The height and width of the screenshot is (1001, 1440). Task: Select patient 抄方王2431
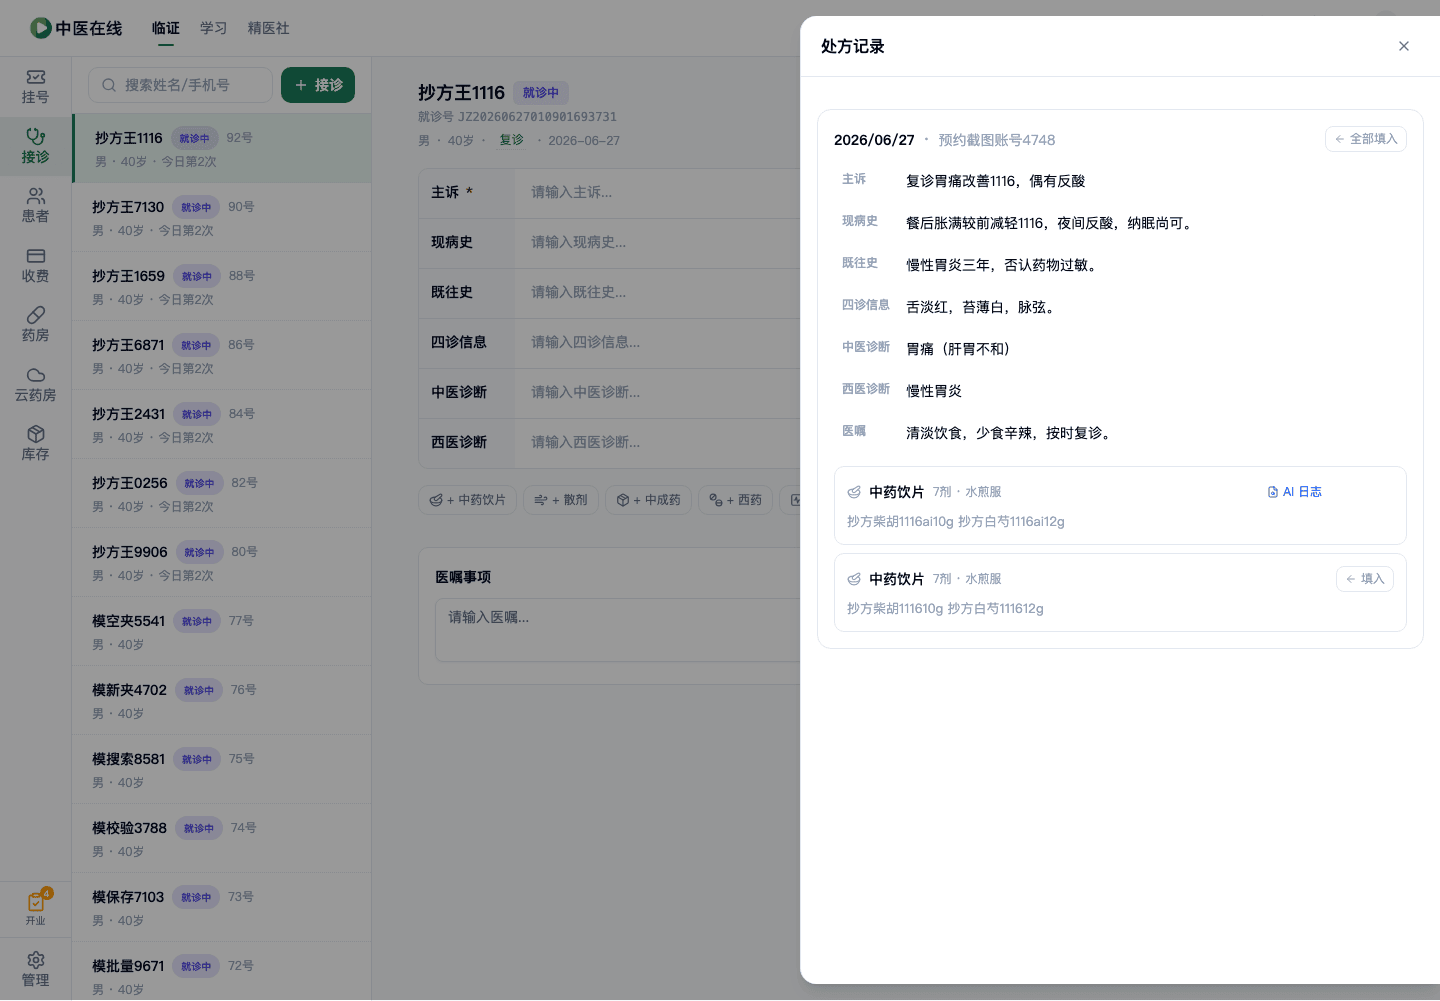pos(222,425)
